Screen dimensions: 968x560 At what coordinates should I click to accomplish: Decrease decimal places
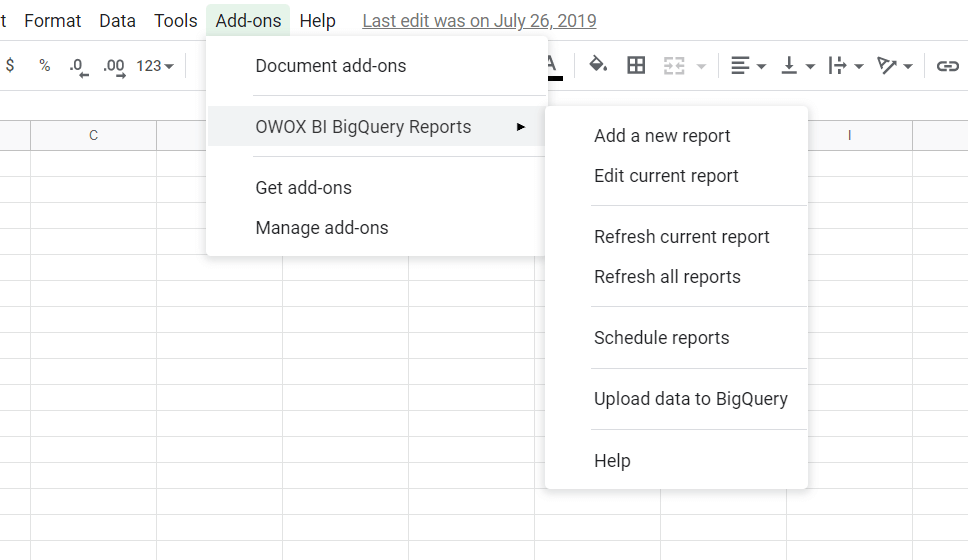pyautogui.click(x=78, y=66)
